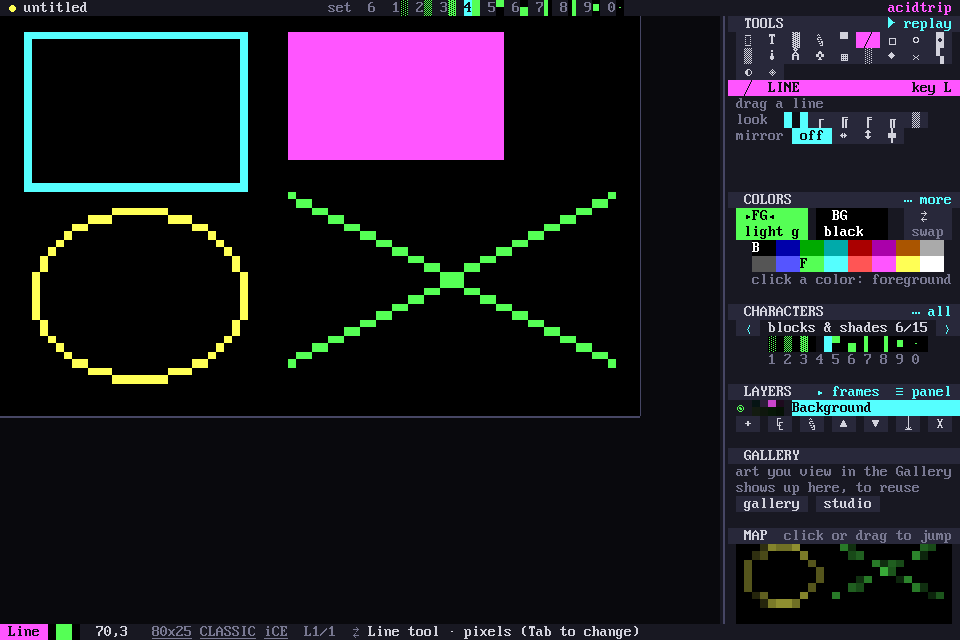
Task: Select the Line tool icon
Action: pyautogui.click(x=868, y=40)
